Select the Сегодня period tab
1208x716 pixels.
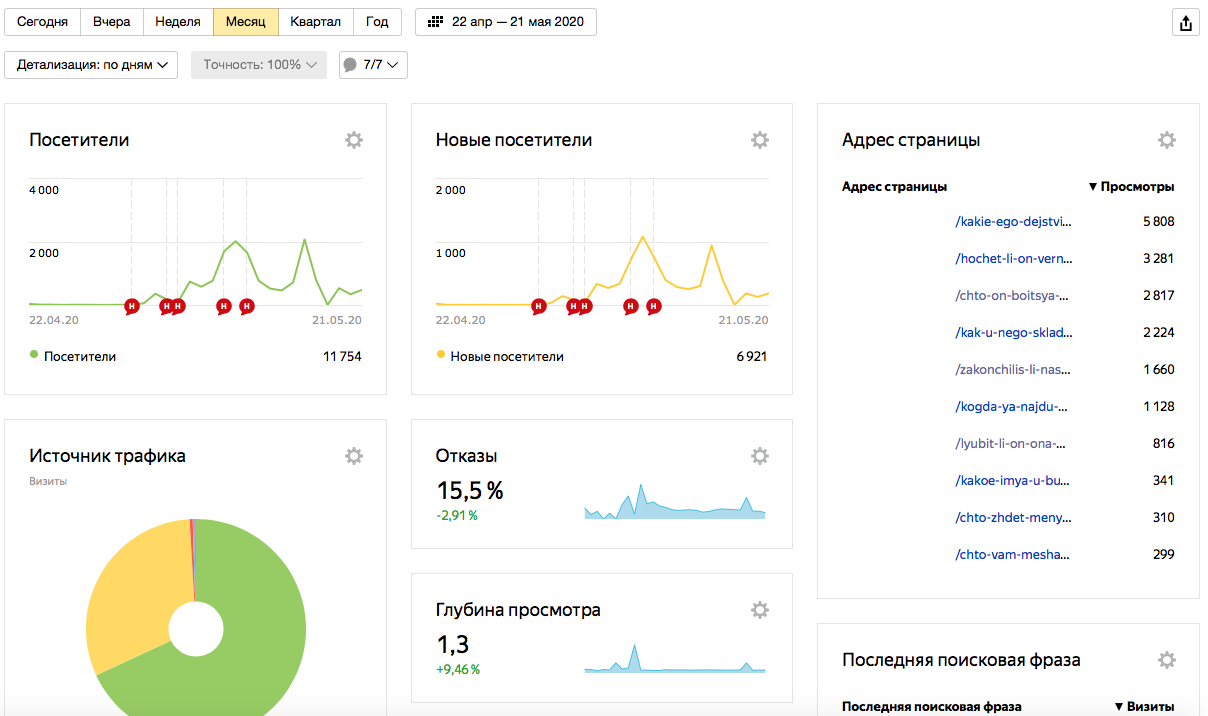point(42,22)
